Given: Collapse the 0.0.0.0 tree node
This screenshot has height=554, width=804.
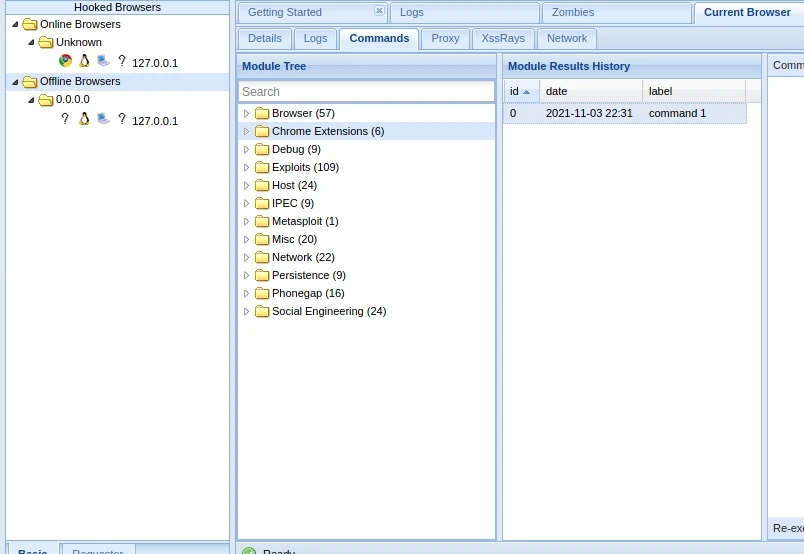Looking at the screenshot, I should coord(31,100).
